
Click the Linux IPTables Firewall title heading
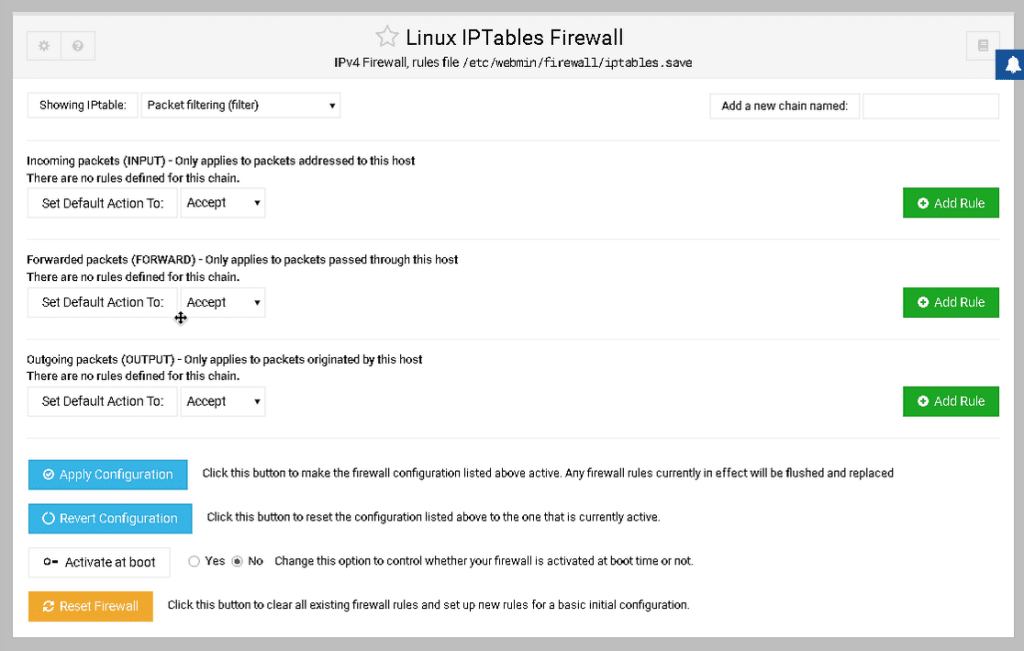click(x=514, y=36)
